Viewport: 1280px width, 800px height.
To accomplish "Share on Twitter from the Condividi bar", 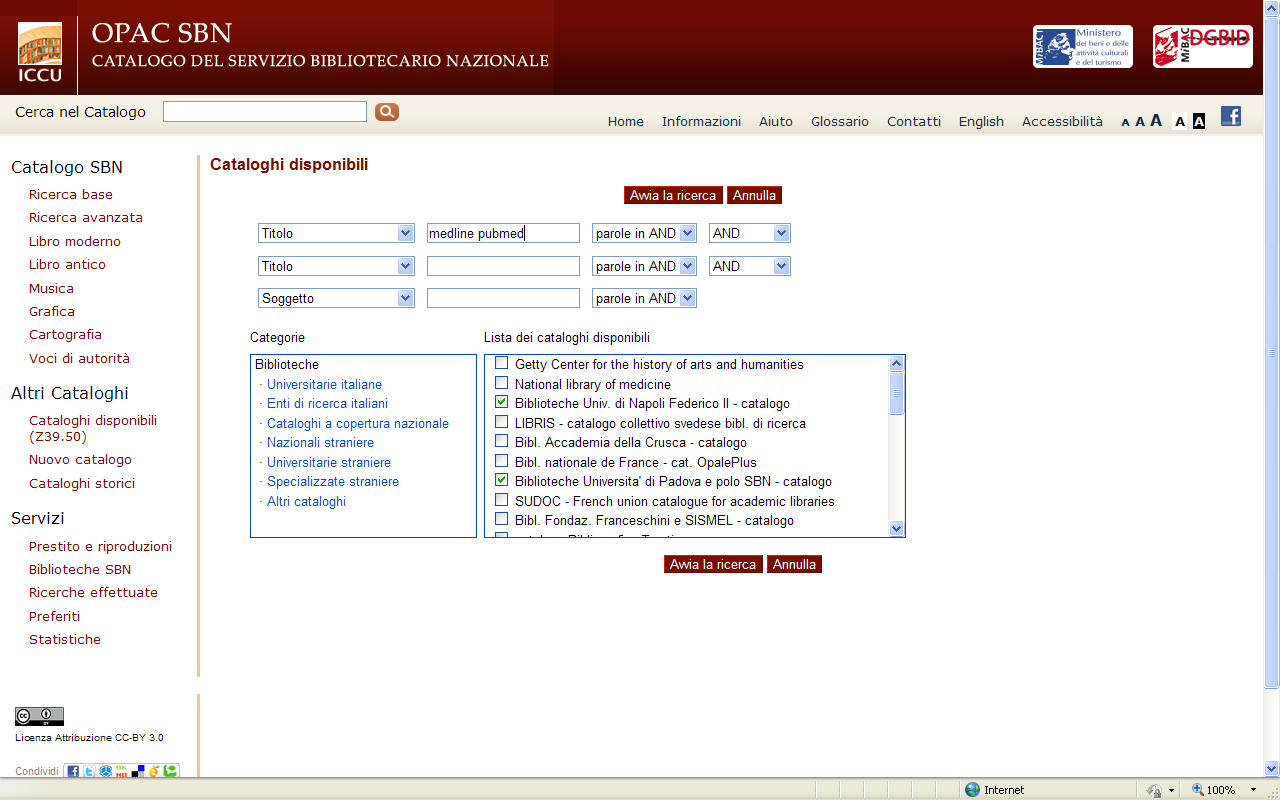I will 89,771.
